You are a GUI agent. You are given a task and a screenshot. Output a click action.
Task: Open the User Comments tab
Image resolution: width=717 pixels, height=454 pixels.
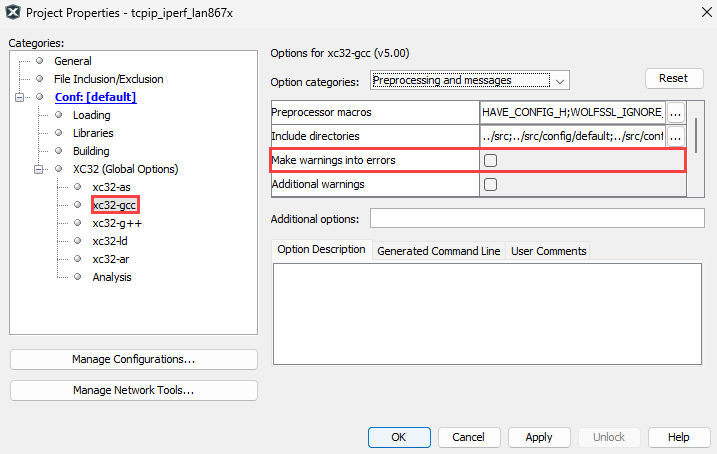pos(547,251)
